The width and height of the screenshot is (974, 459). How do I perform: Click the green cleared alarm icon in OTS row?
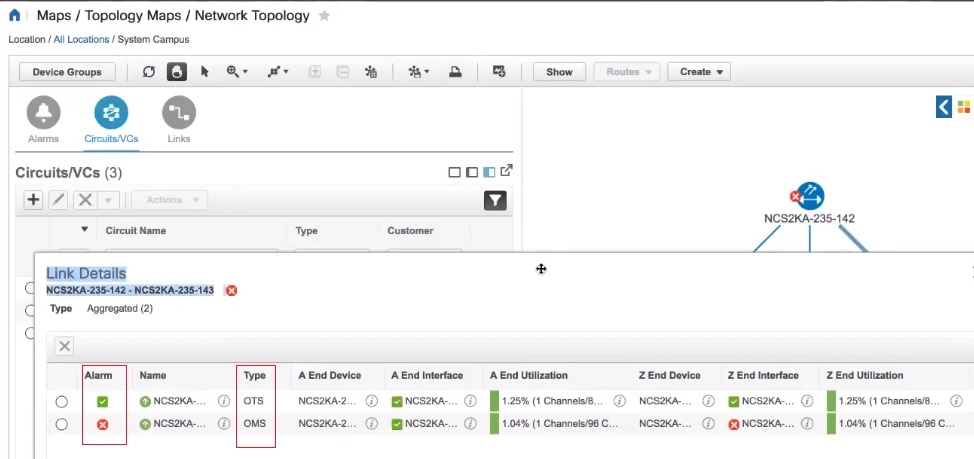click(x=102, y=402)
